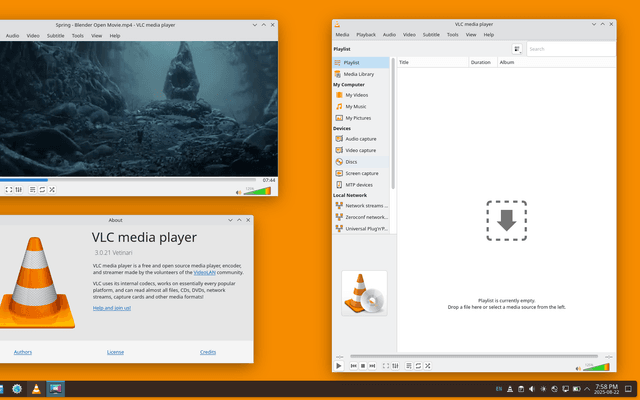Open Help menu in Spring movie window

pyautogui.click(x=115, y=36)
